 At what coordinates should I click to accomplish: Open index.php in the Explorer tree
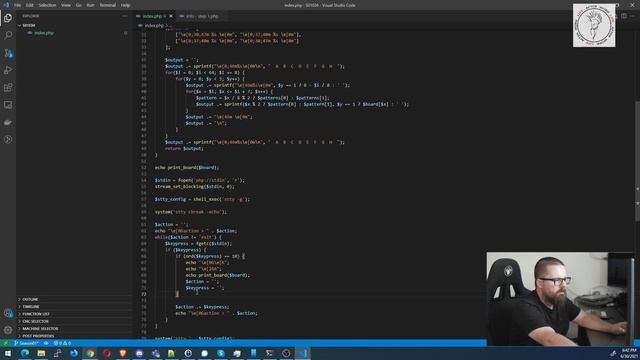click(44, 33)
